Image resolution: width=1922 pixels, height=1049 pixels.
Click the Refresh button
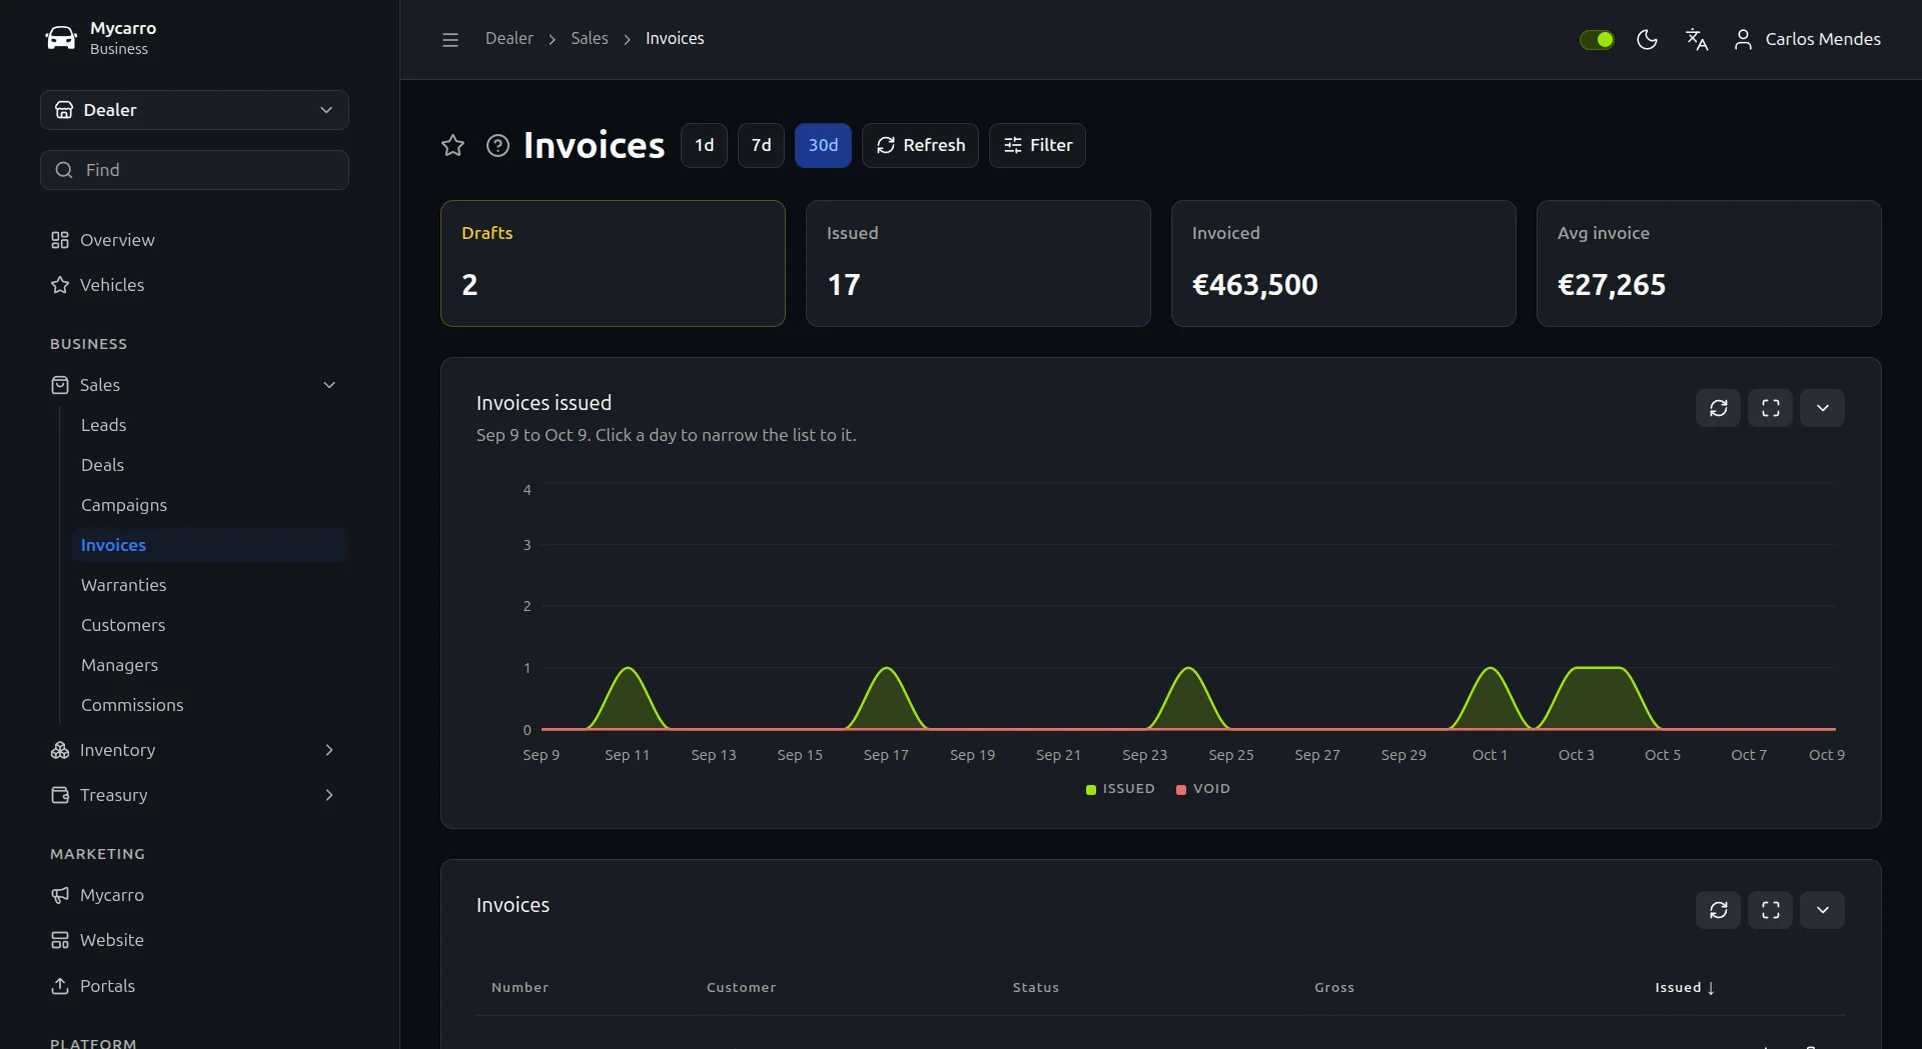coord(920,145)
